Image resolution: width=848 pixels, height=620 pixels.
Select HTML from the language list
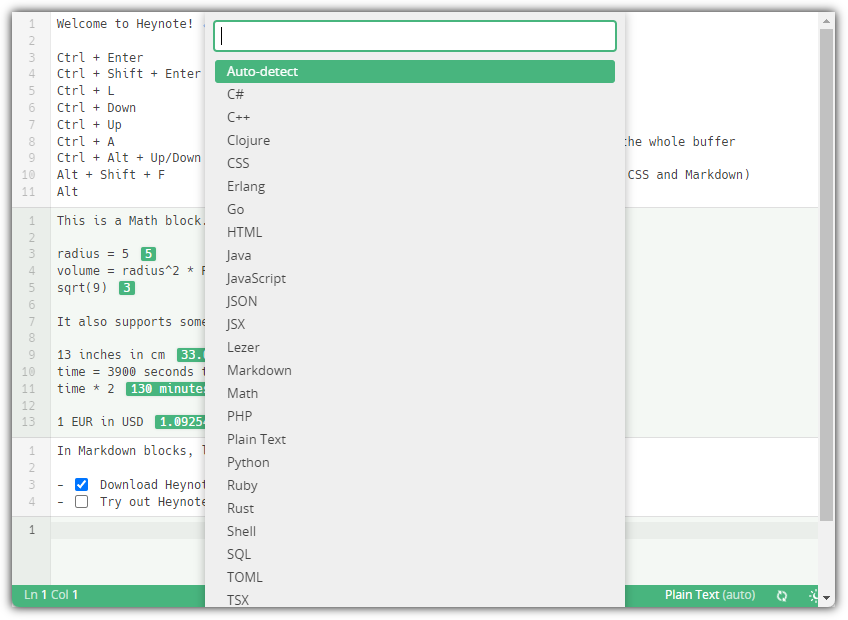pyautogui.click(x=415, y=233)
